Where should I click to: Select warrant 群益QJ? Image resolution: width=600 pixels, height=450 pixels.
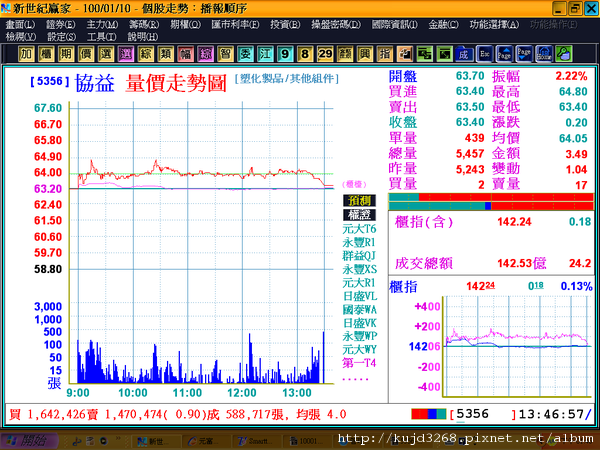click(x=359, y=256)
